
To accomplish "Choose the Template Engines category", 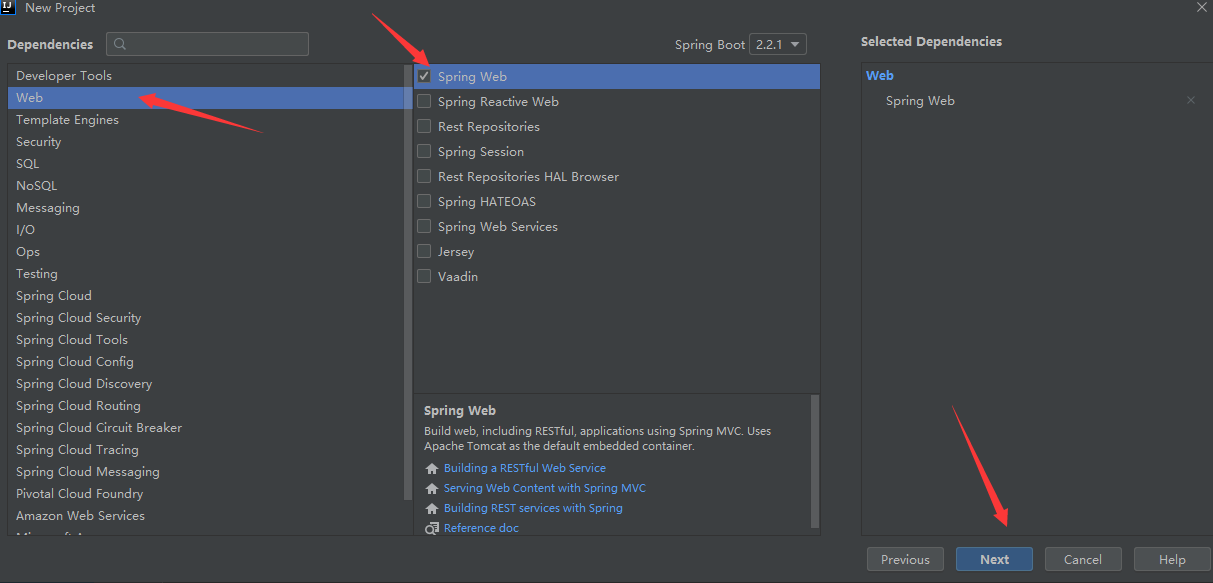I will (205, 120).
